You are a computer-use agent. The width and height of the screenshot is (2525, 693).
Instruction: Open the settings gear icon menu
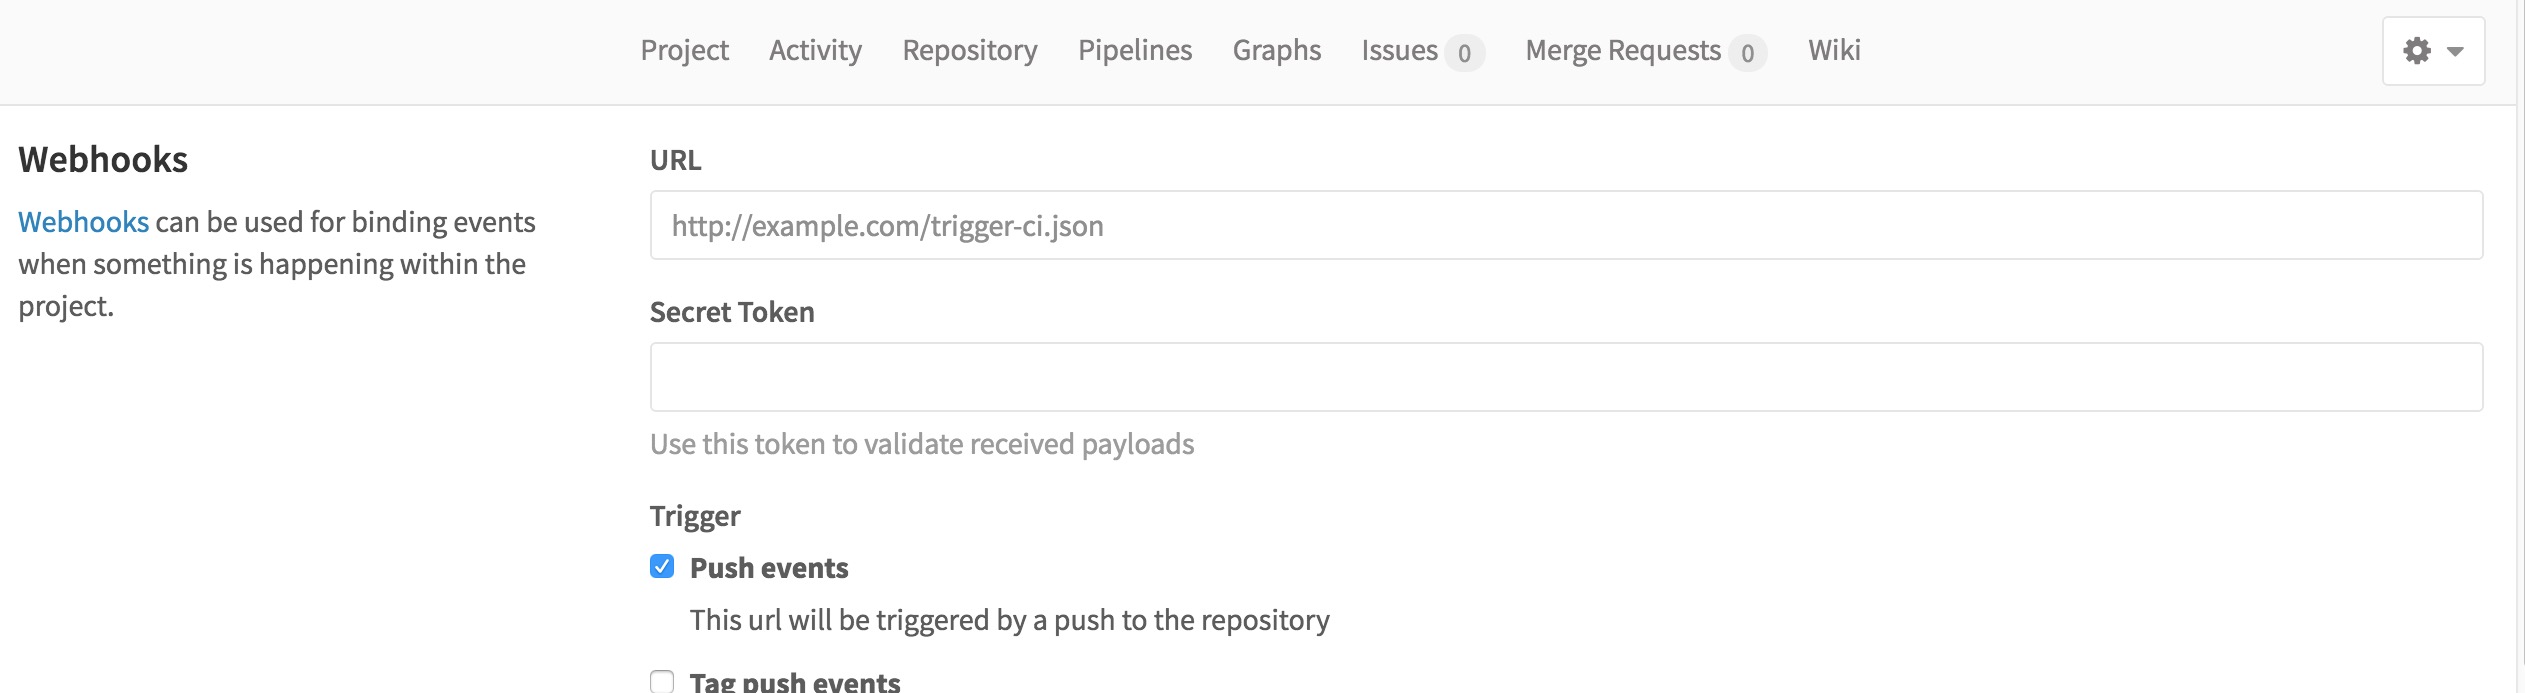pos(2417,51)
